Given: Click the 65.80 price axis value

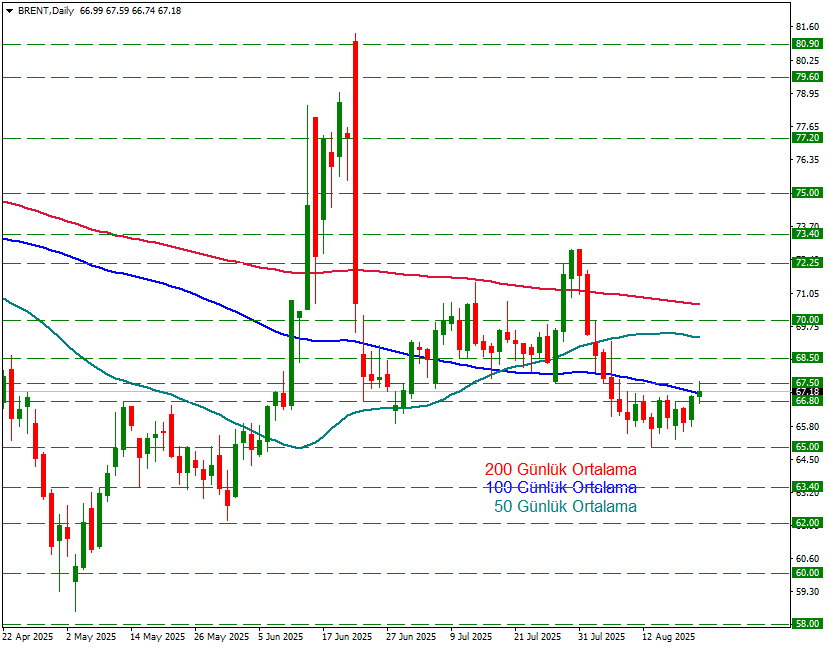Looking at the screenshot, I should point(807,427).
